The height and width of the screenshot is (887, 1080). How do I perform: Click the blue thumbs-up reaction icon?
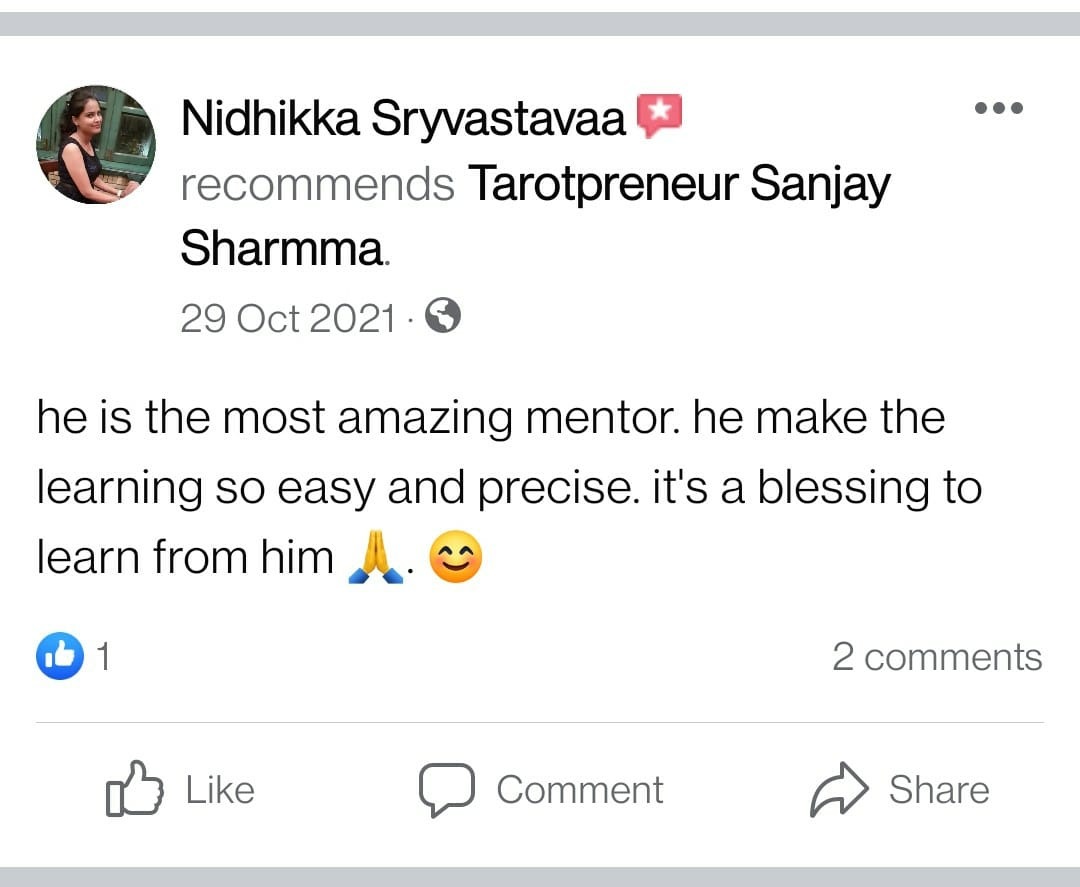click(60, 656)
